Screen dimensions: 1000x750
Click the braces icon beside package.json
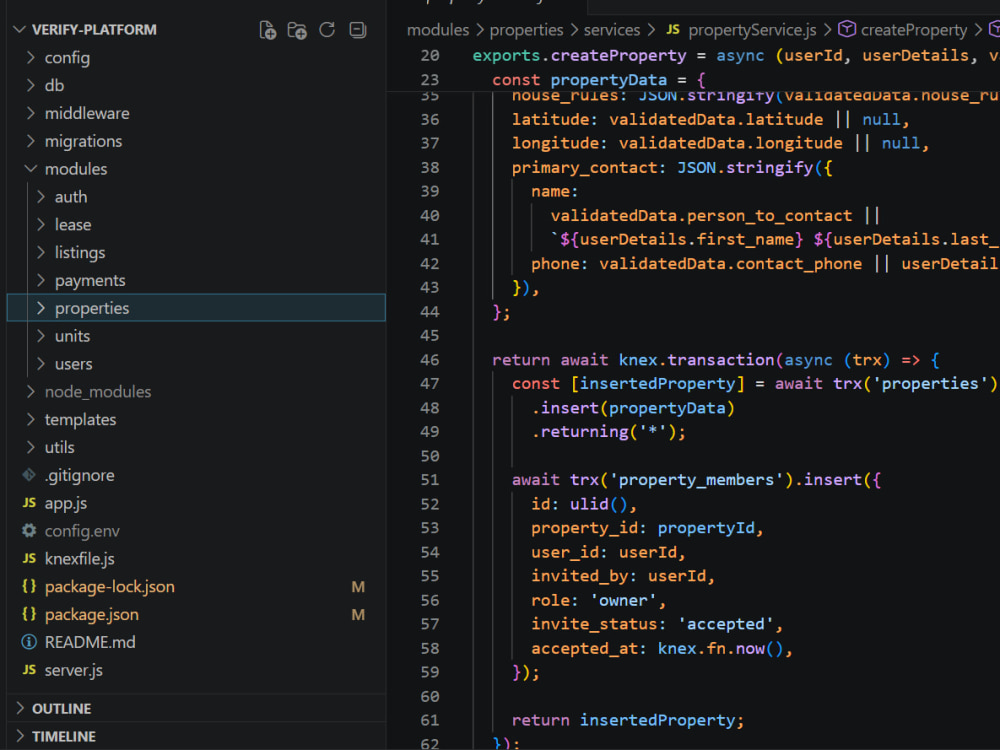tap(29, 614)
